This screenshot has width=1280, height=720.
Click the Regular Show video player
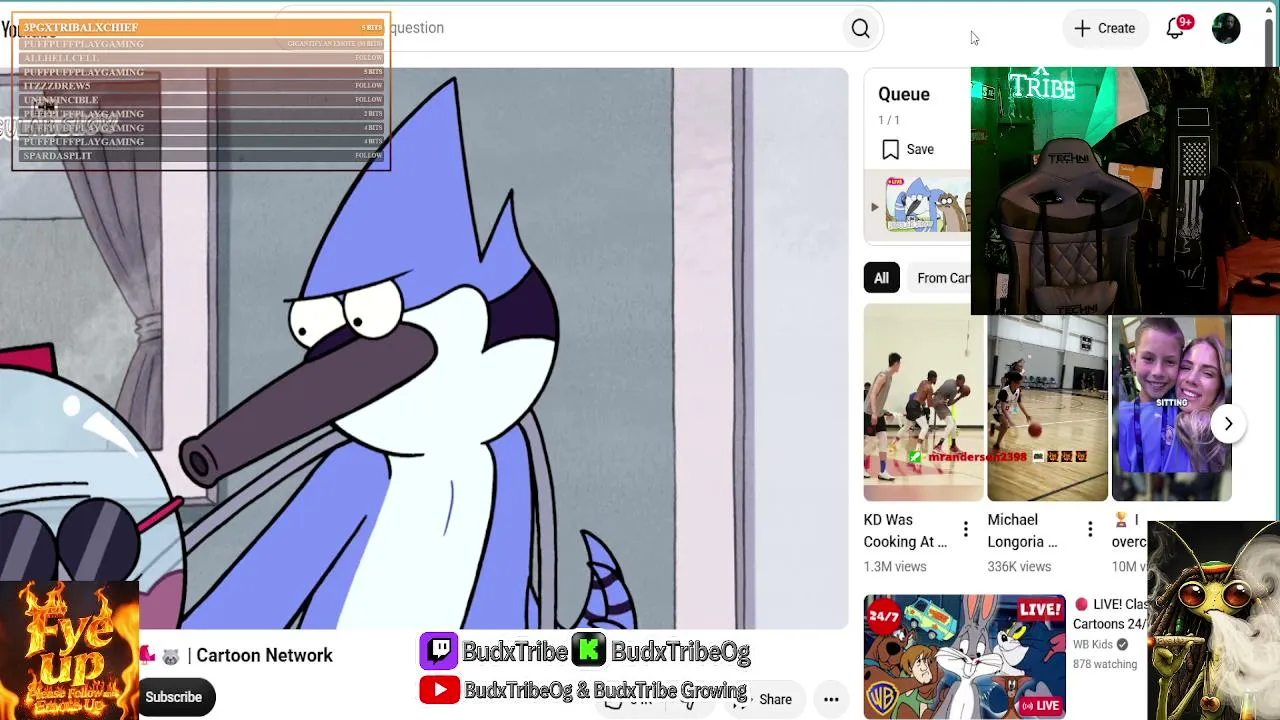coord(424,348)
